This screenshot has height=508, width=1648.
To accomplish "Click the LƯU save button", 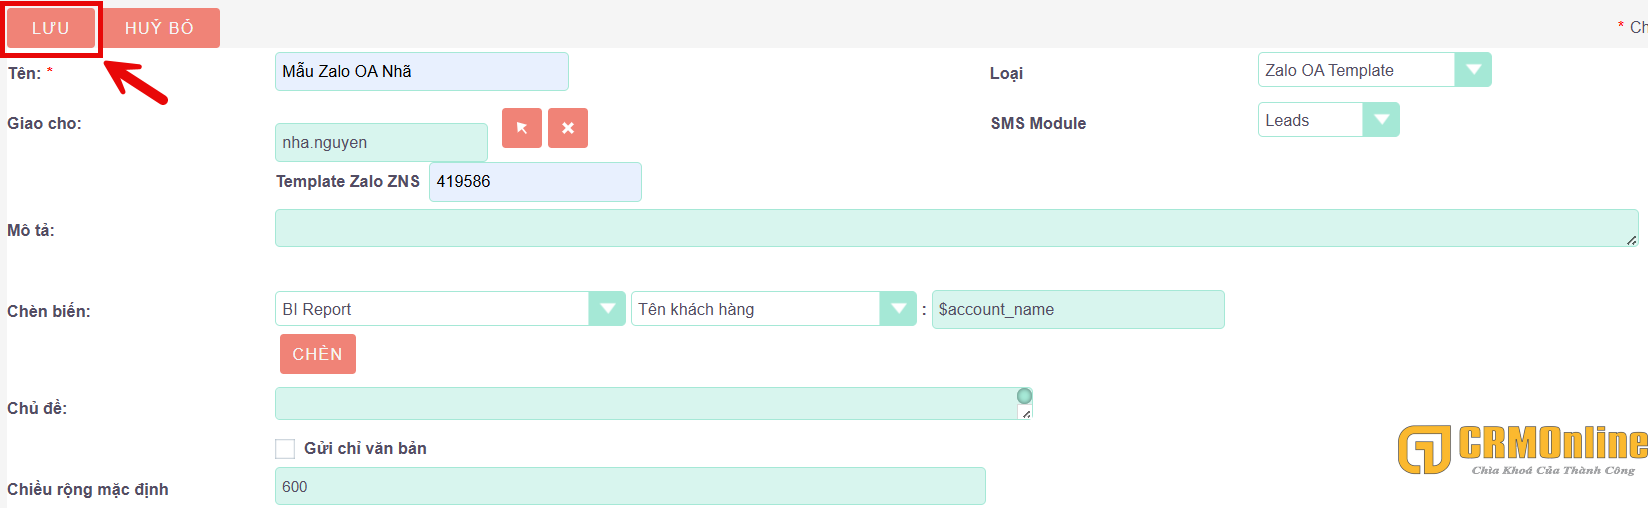I will [51, 28].
